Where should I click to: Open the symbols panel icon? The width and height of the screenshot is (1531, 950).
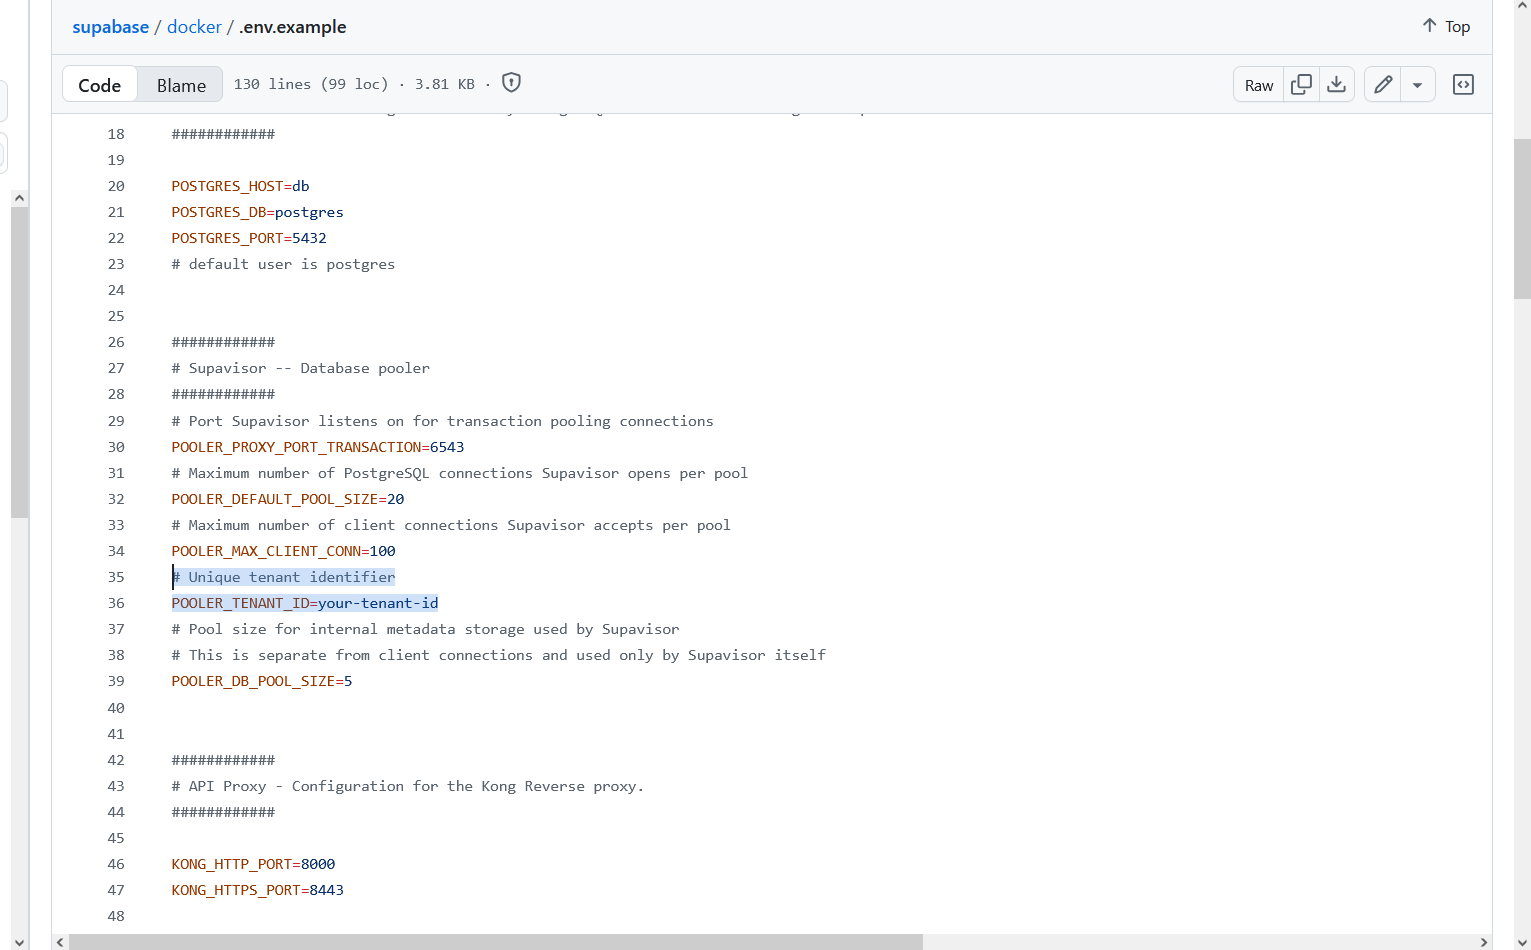click(1463, 85)
